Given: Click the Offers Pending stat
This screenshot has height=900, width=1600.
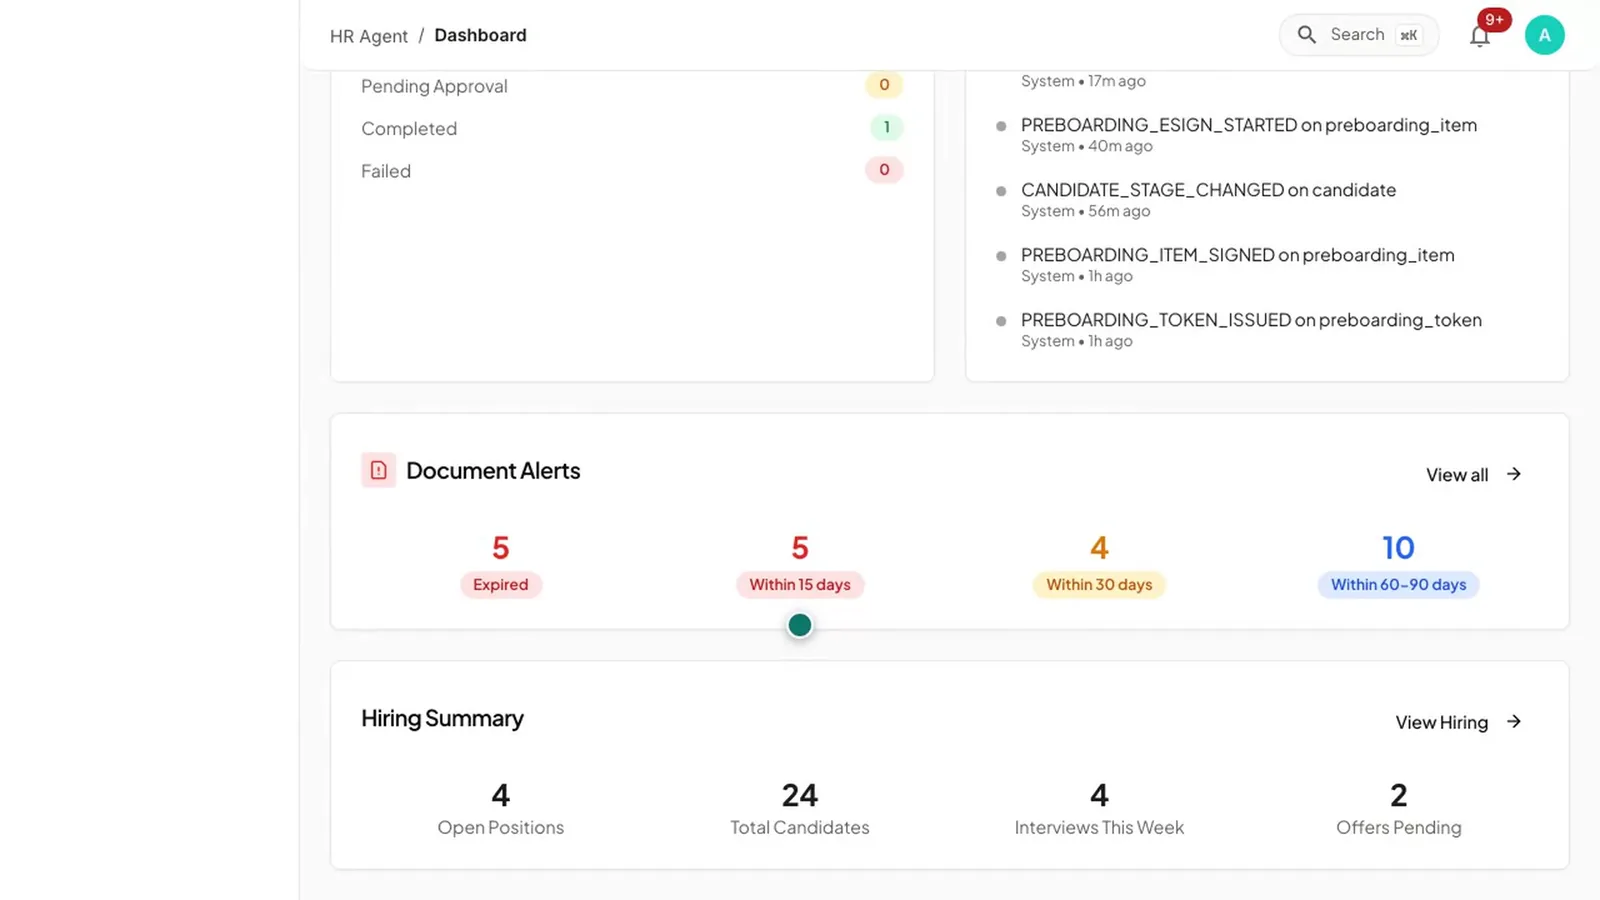Looking at the screenshot, I should click(x=1398, y=808).
